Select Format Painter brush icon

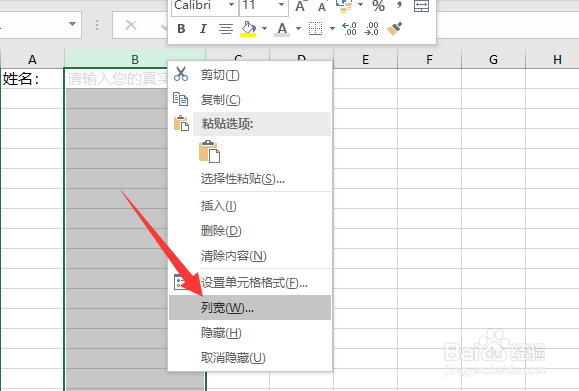click(x=394, y=28)
